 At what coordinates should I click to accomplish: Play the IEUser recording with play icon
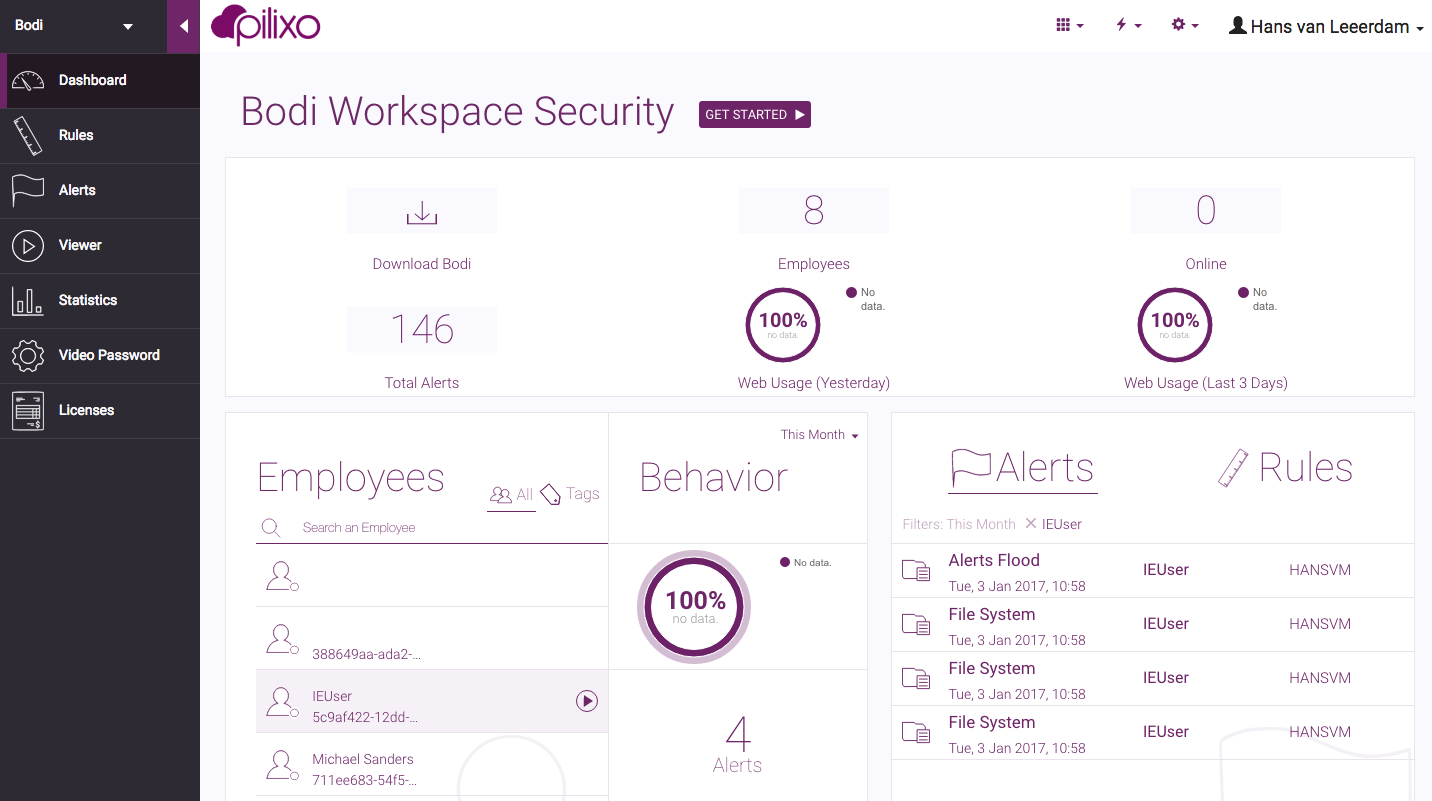tap(587, 701)
